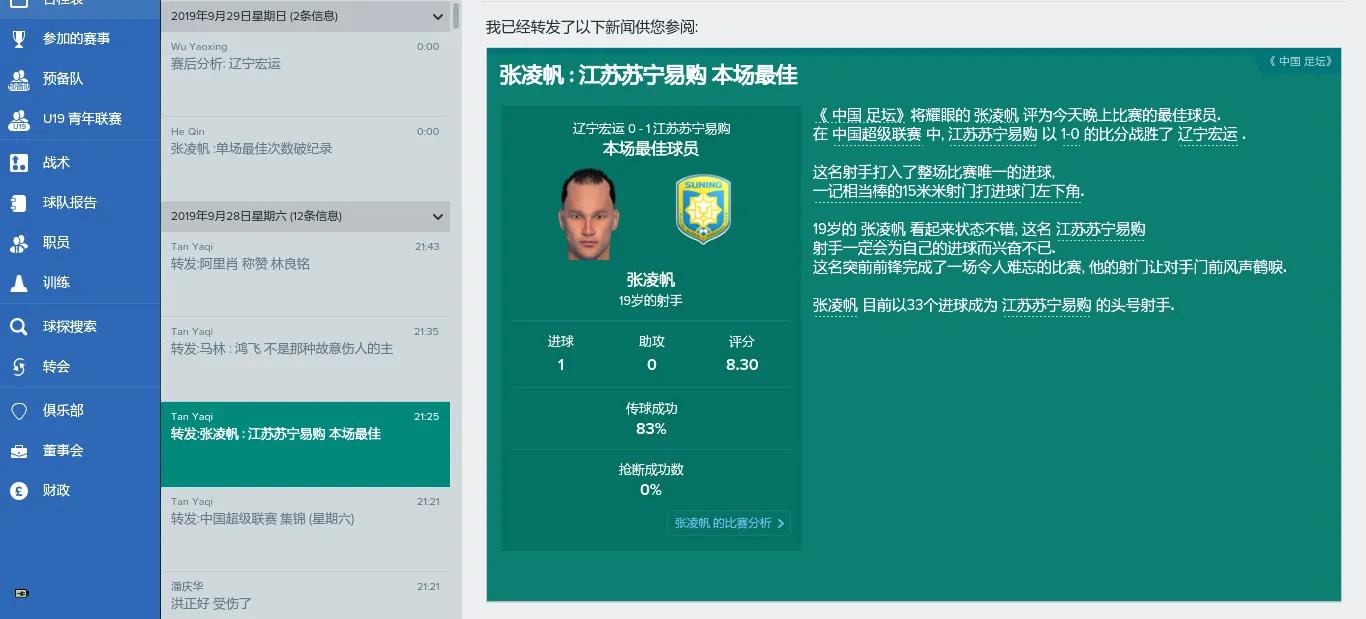Collapse the 2019年9月29日 messages group
1366x619 pixels.
click(x=436, y=16)
